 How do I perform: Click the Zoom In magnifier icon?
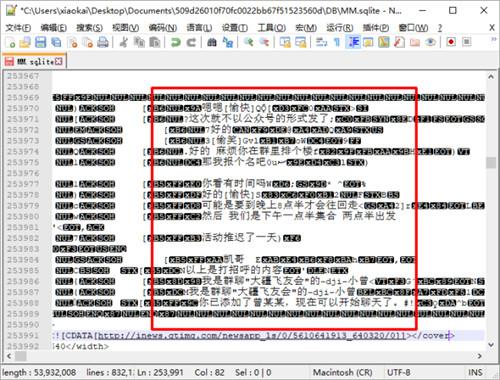point(248,42)
